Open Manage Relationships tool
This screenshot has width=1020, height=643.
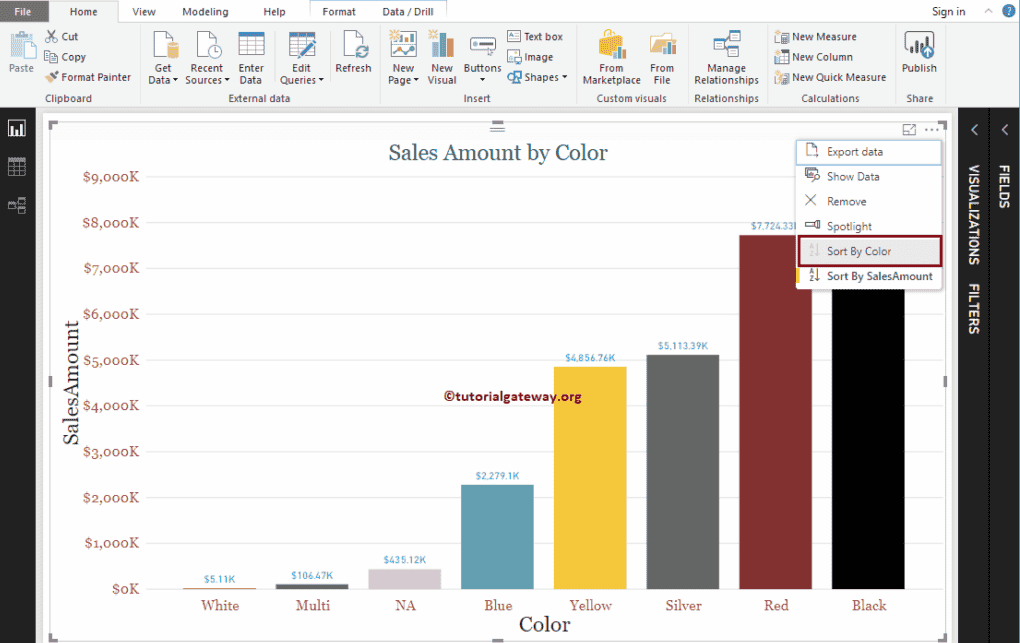726,58
